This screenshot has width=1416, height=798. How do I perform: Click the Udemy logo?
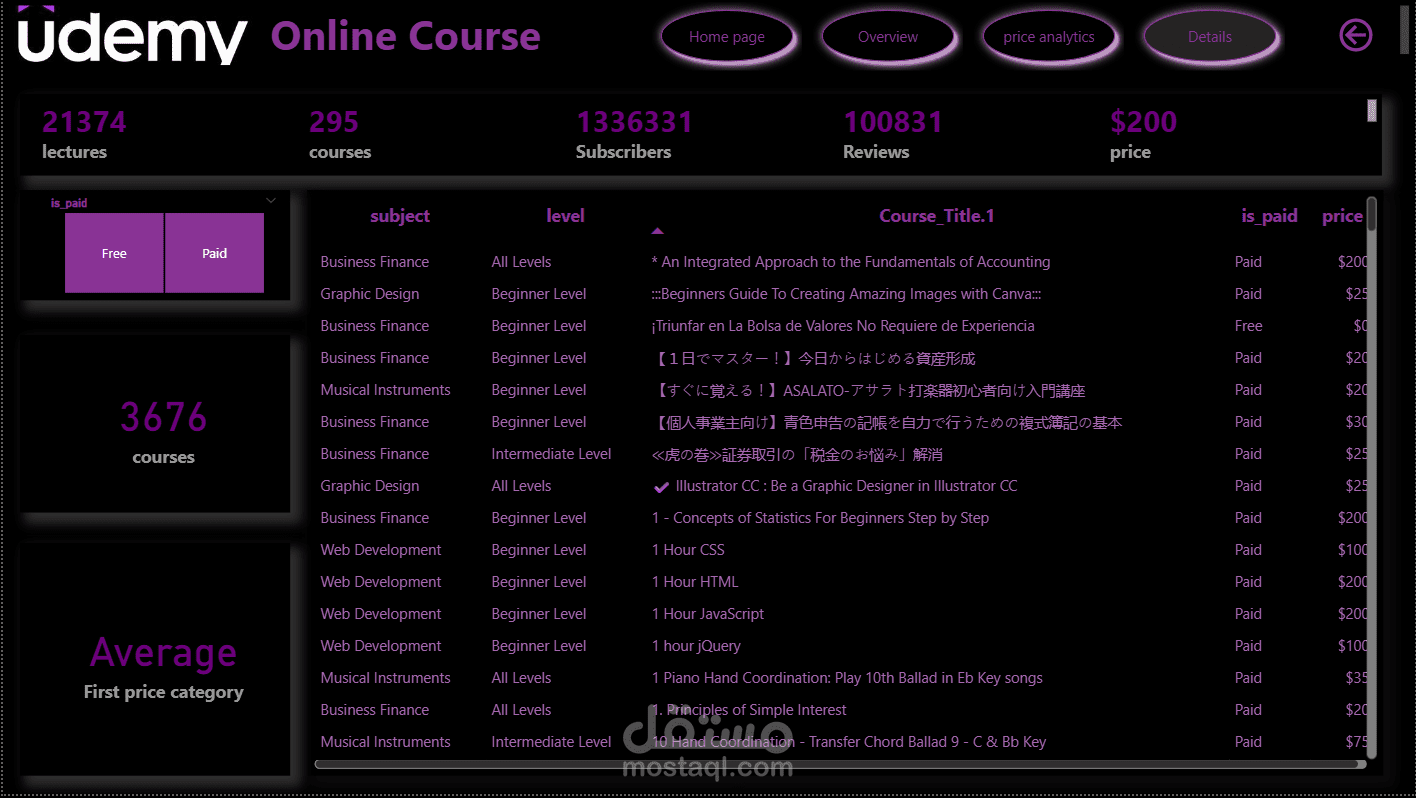pyautogui.click(x=132, y=36)
